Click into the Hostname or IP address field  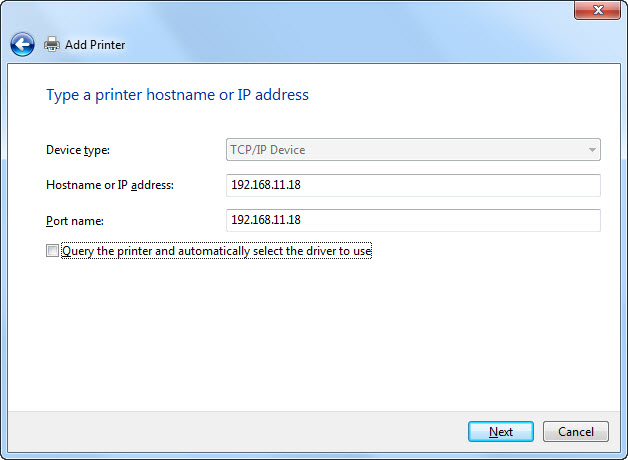(x=413, y=185)
